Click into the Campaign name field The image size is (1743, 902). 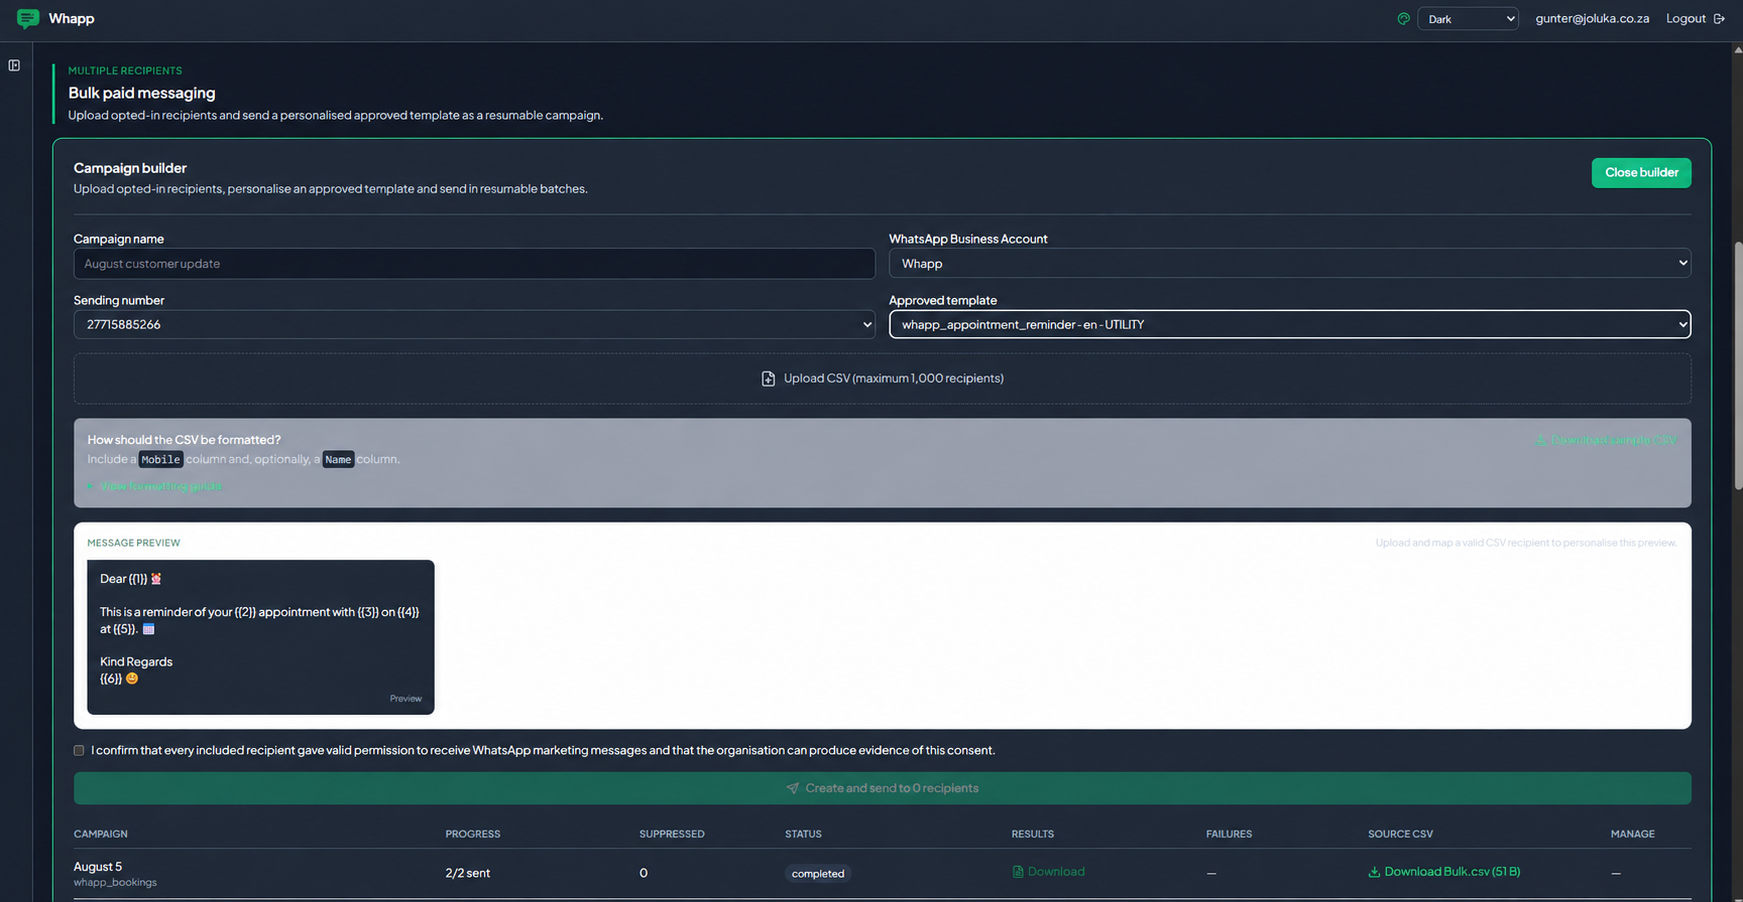click(x=474, y=263)
